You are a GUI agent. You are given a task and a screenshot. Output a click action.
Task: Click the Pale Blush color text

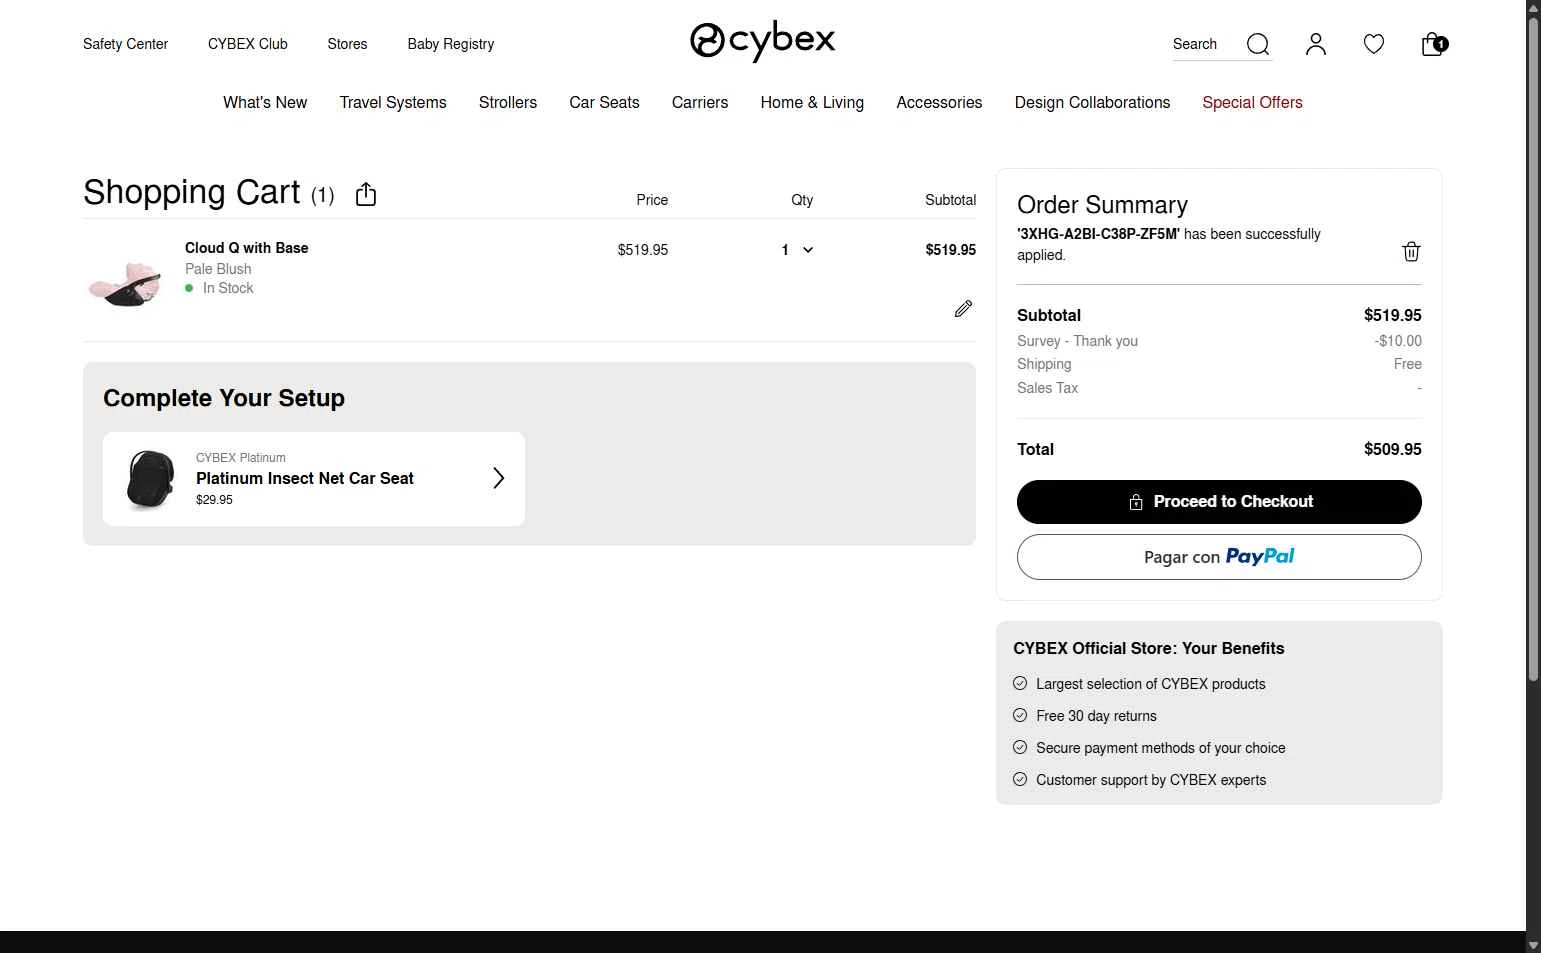pos(218,269)
